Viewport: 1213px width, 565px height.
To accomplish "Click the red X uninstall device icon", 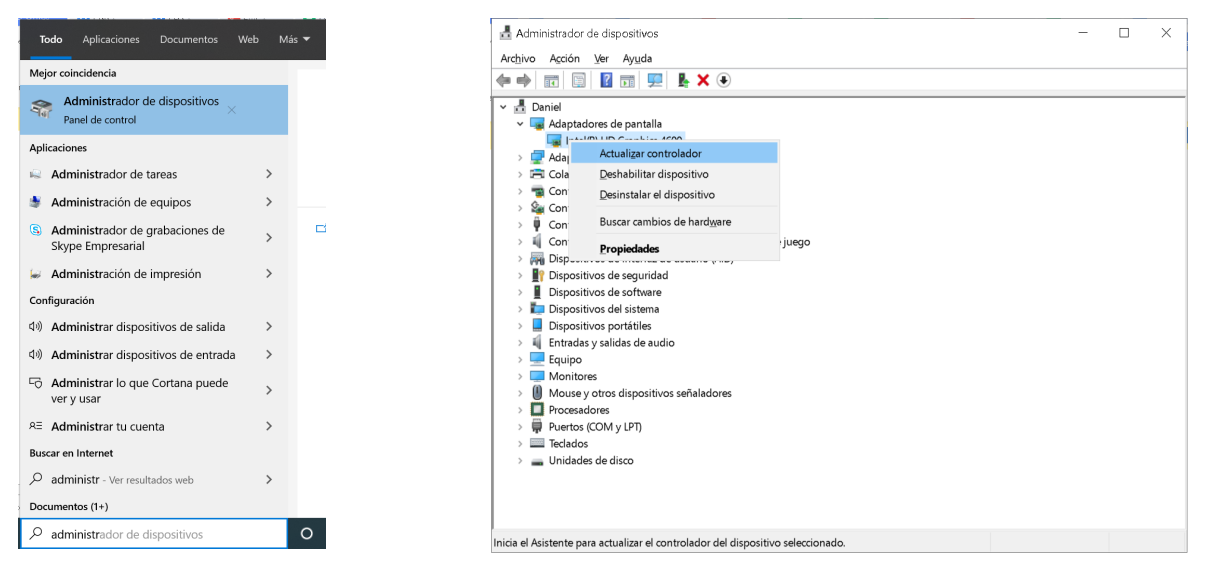I will click(703, 80).
